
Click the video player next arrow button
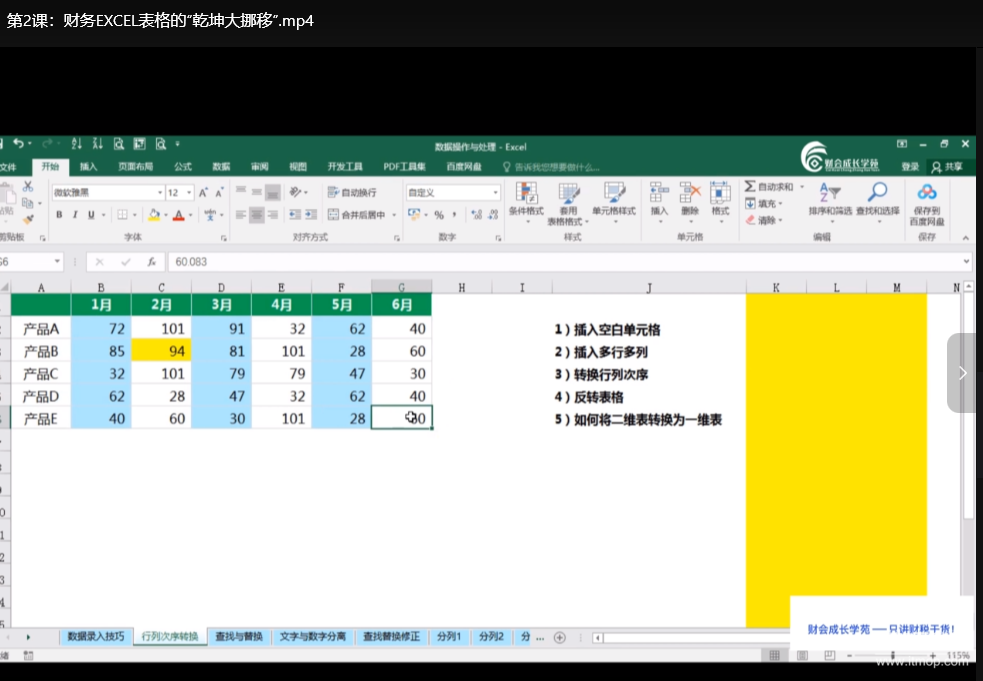(x=962, y=373)
